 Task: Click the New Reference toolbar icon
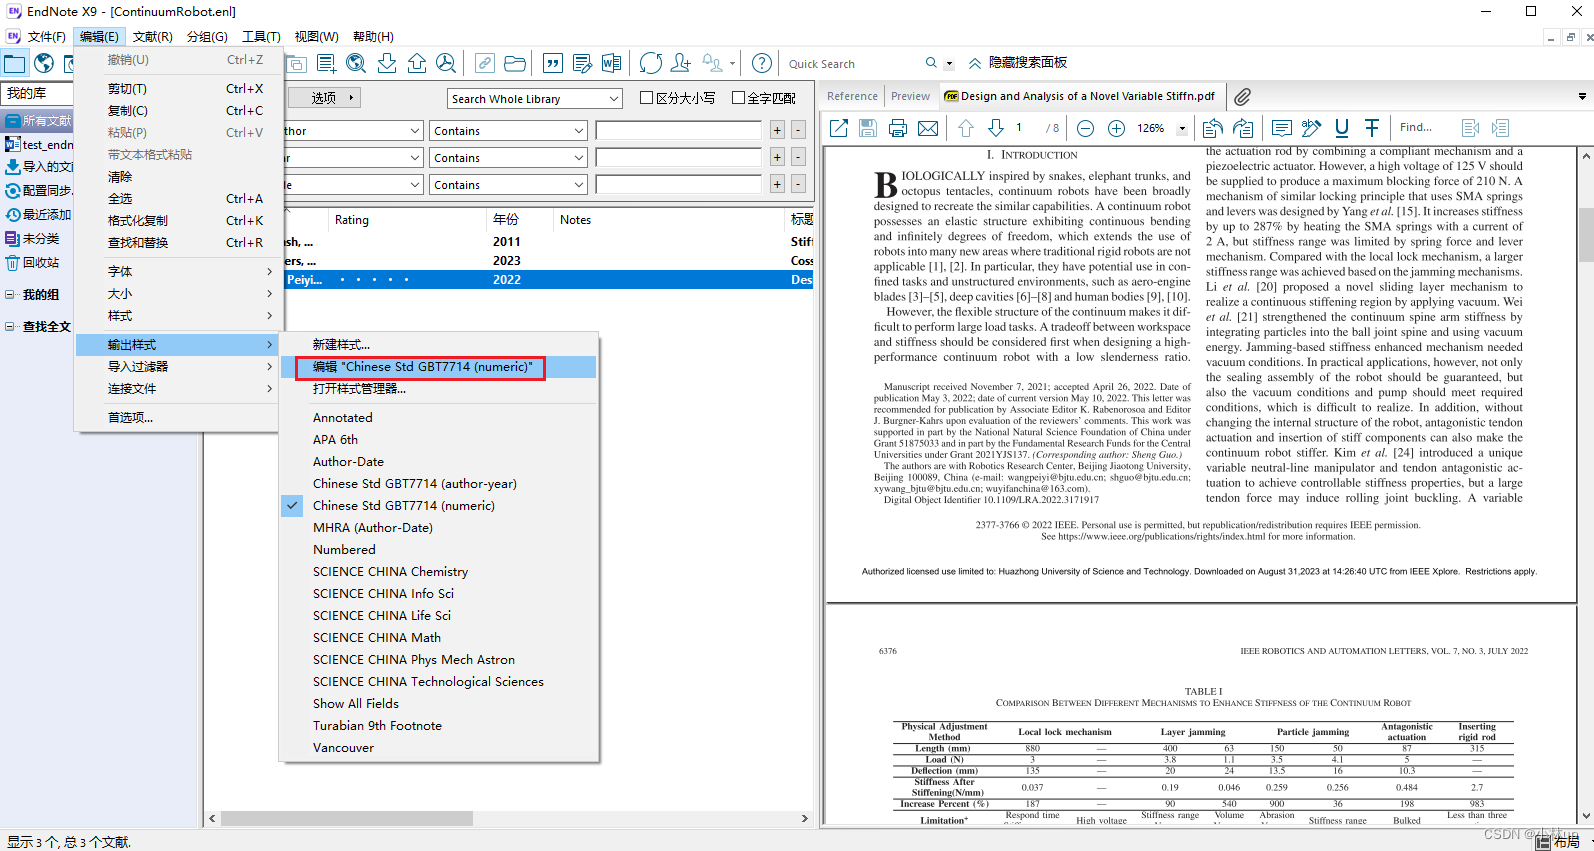pyautogui.click(x=326, y=63)
